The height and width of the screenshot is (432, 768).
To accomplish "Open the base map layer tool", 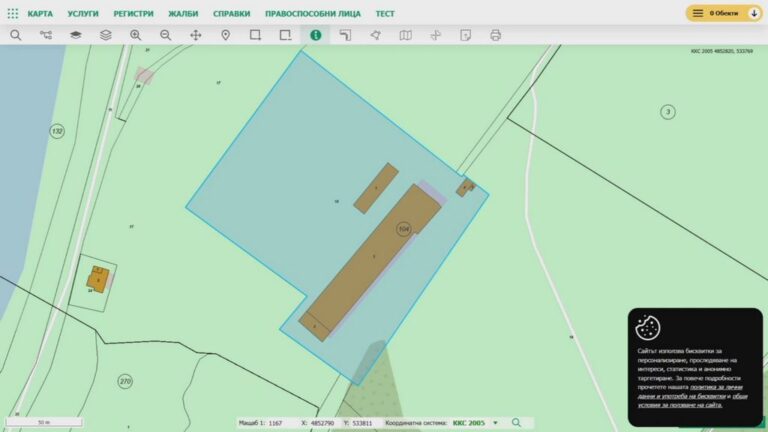I will click(x=75, y=35).
